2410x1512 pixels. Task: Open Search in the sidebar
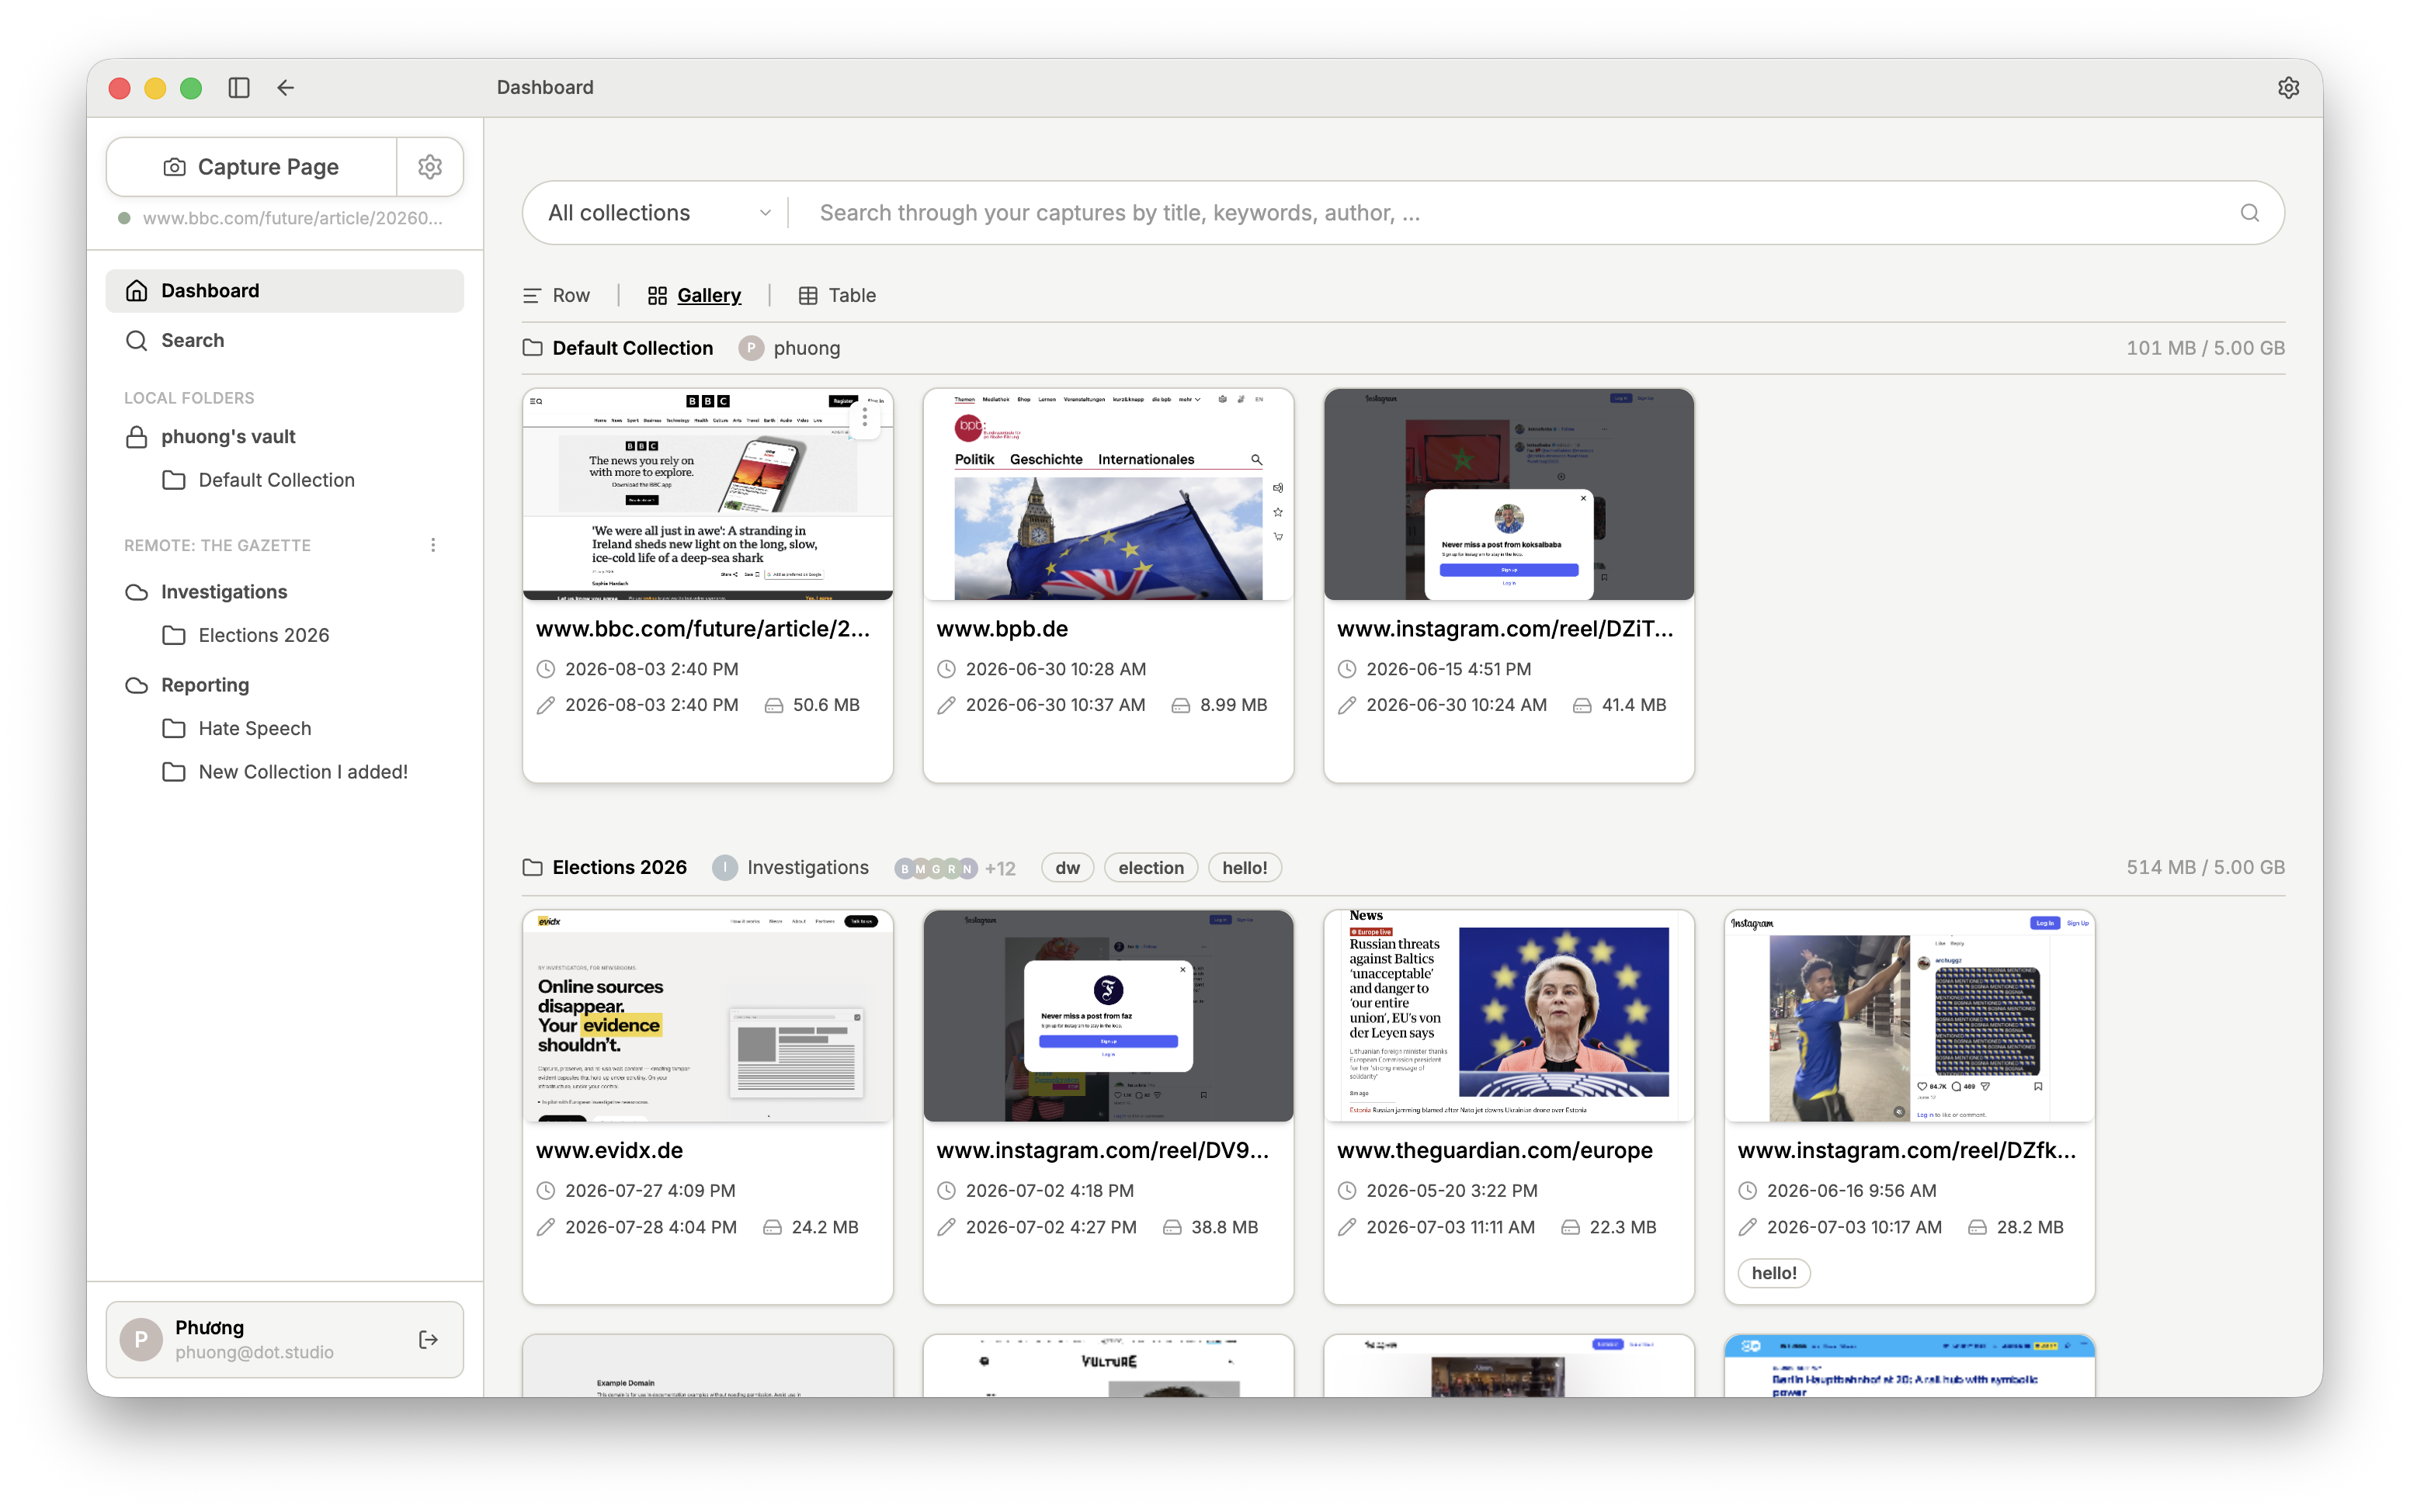click(285, 340)
